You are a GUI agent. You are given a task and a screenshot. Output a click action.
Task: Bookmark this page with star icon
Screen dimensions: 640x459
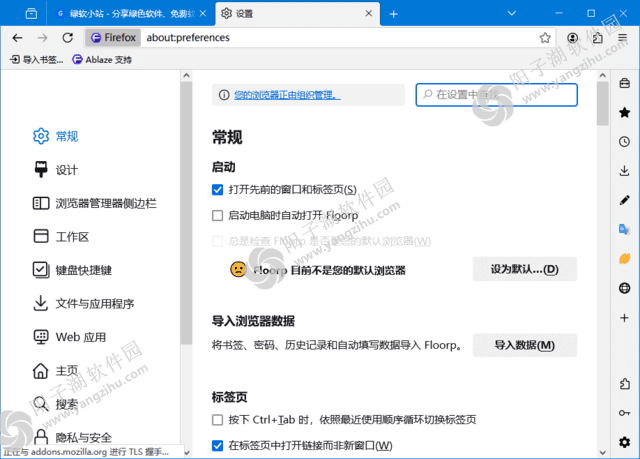coord(545,38)
